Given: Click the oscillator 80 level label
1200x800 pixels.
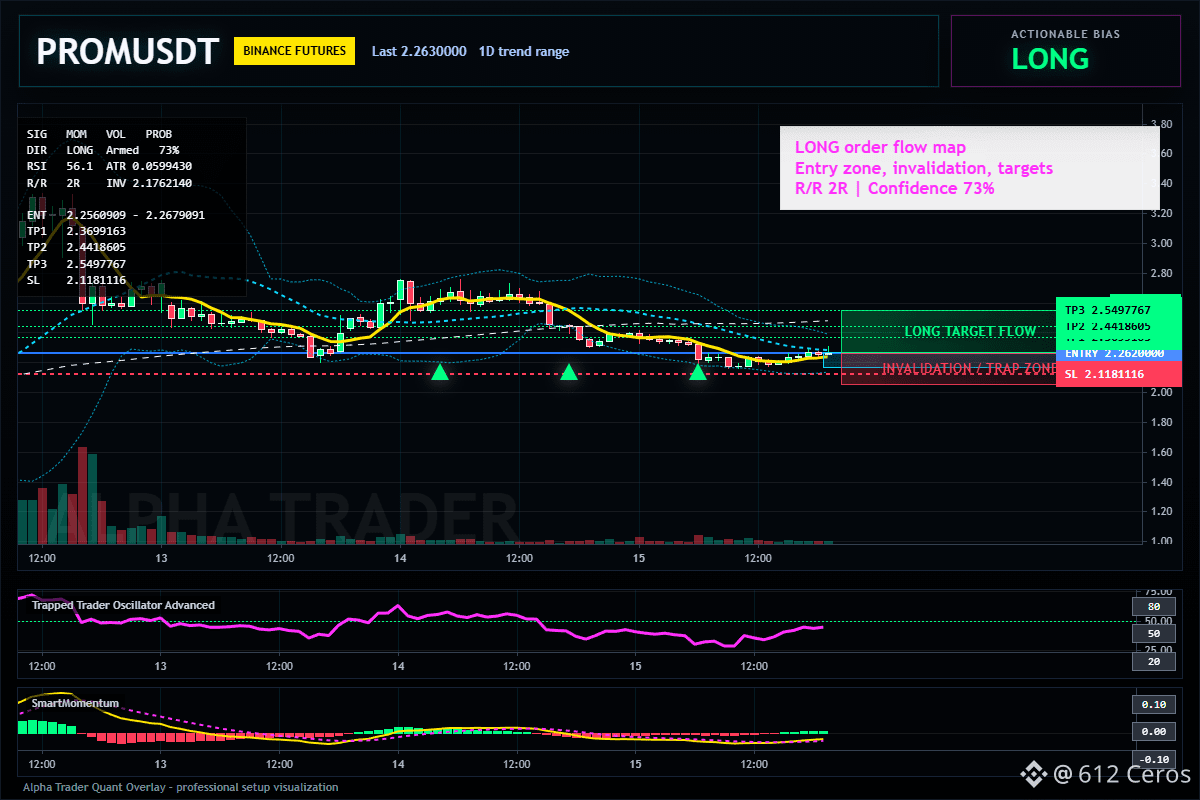Looking at the screenshot, I should (1152, 606).
